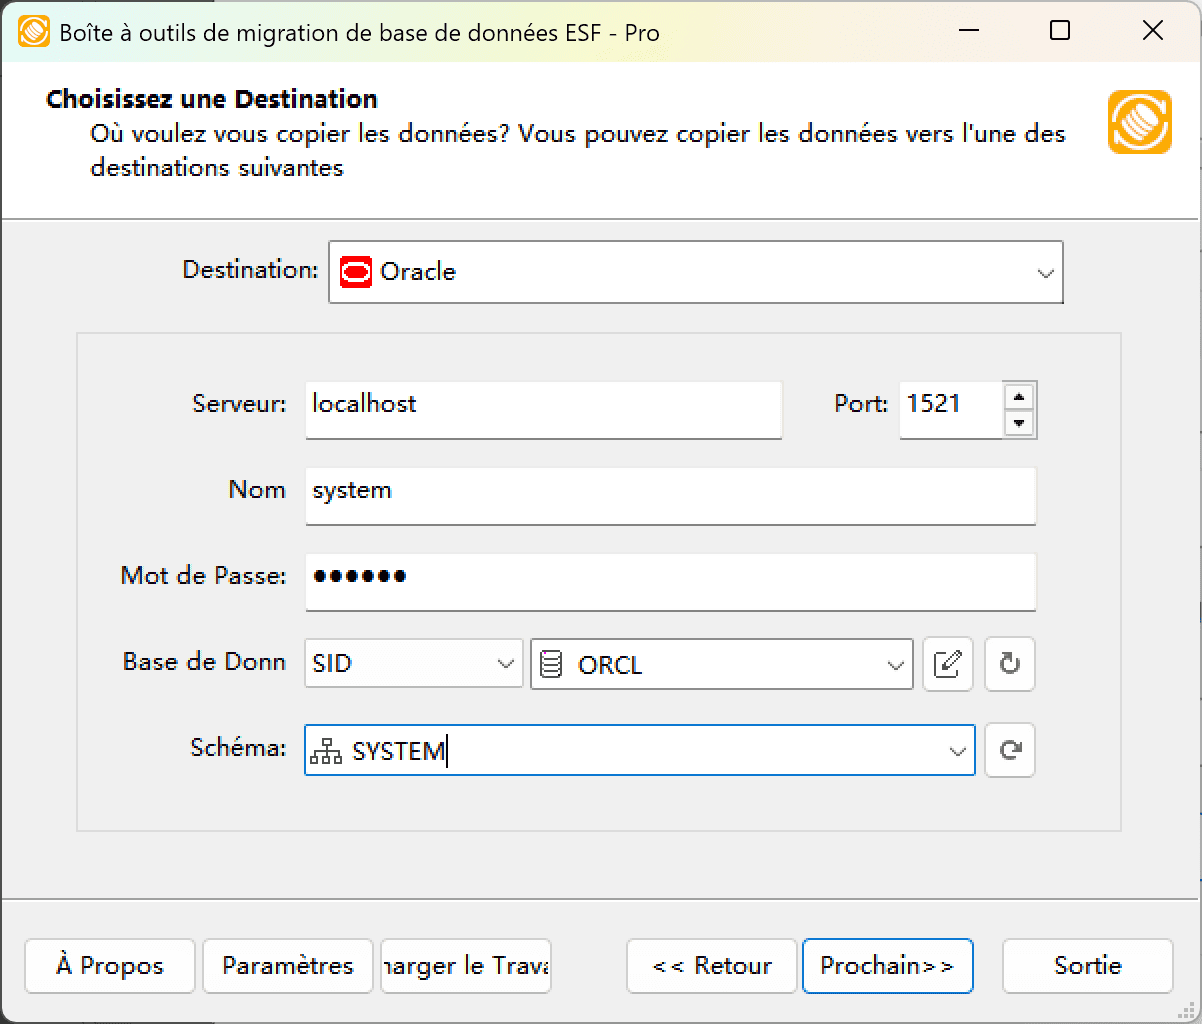Expand the SID type dropdown
The height and width of the screenshot is (1024, 1202).
click(505, 664)
